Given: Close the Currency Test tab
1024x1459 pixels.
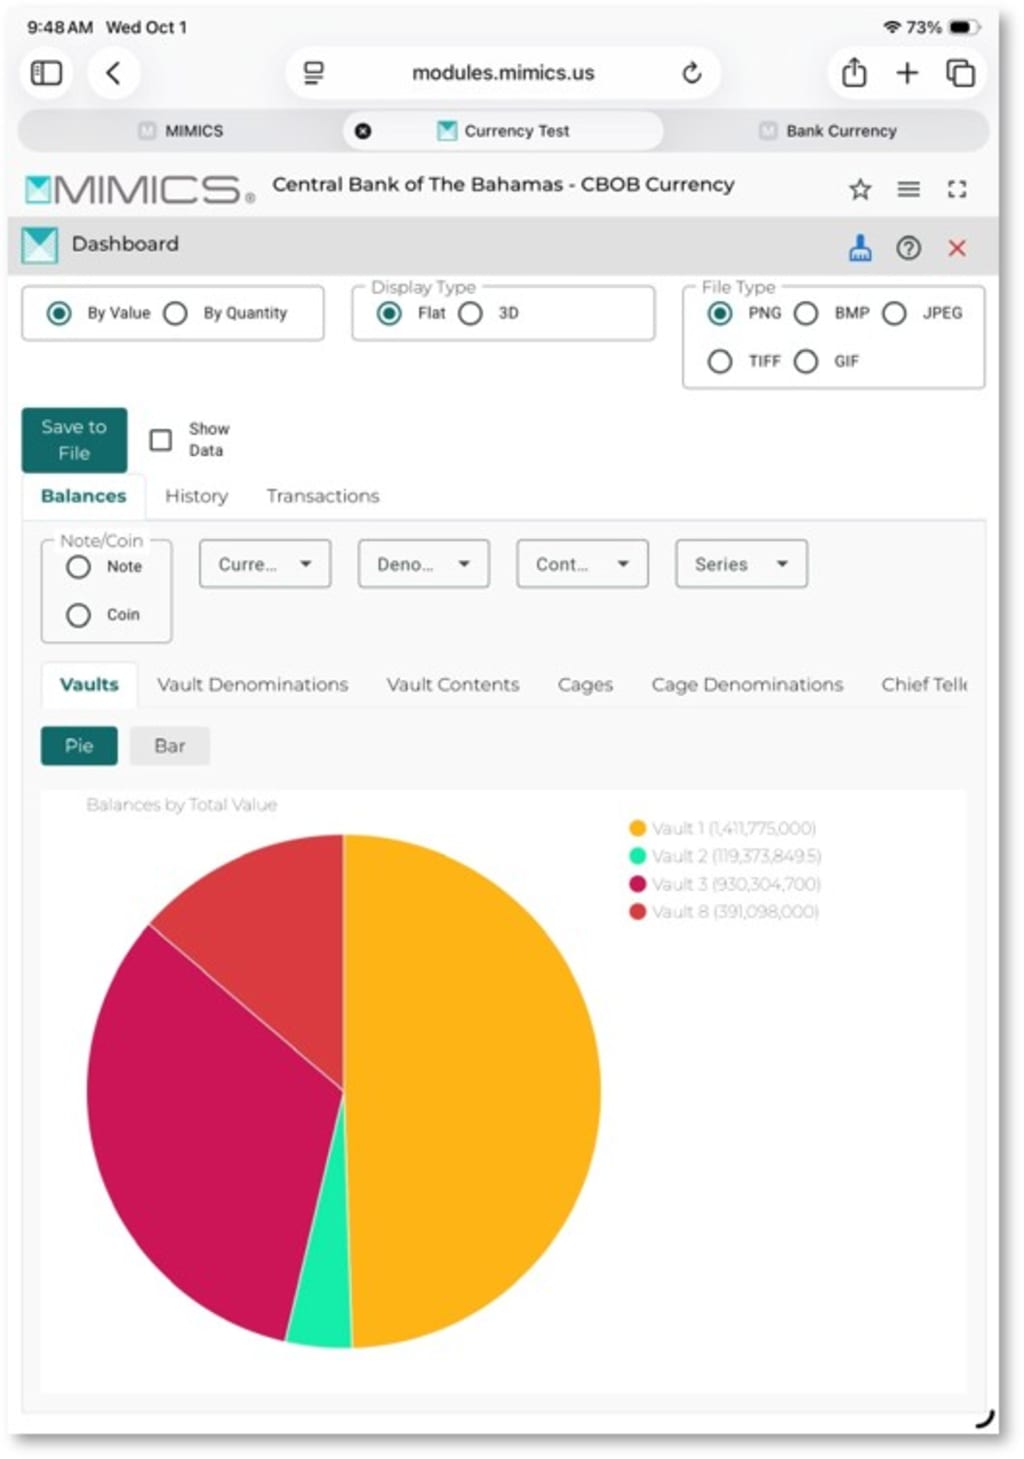Looking at the screenshot, I should tap(363, 131).
